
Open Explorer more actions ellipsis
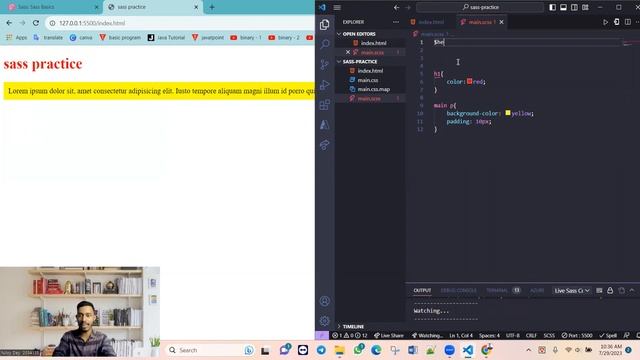pos(396,22)
